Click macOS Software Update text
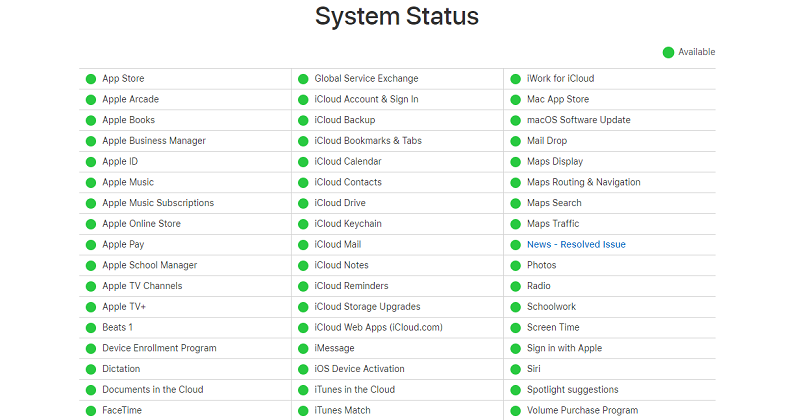Screen dimensions: 800x420 pyautogui.click(x=579, y=119)
